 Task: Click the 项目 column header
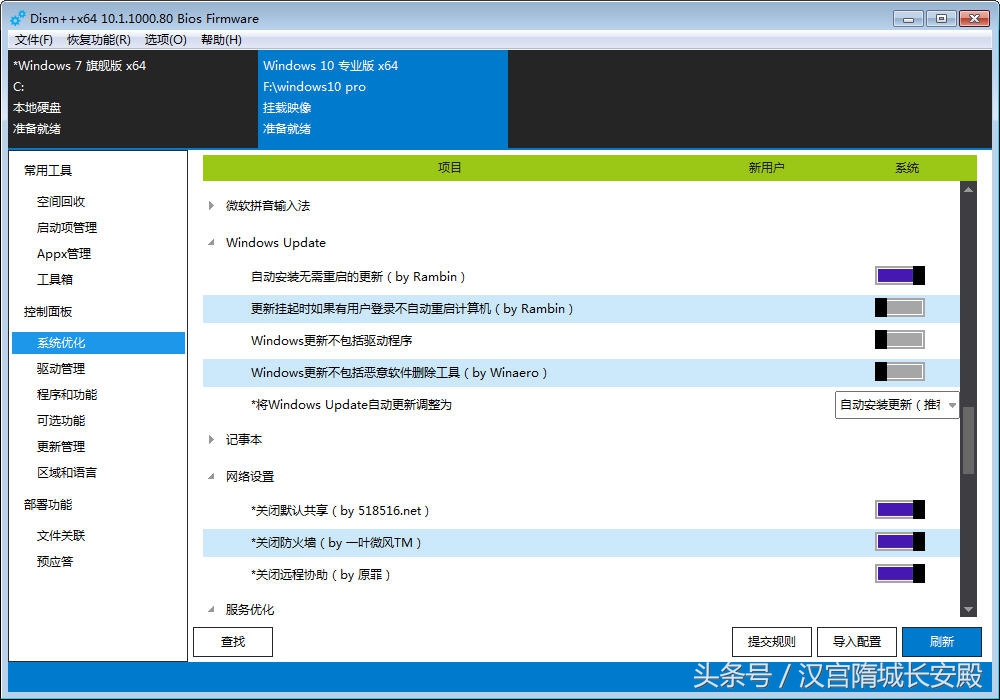tap(450, 168)
